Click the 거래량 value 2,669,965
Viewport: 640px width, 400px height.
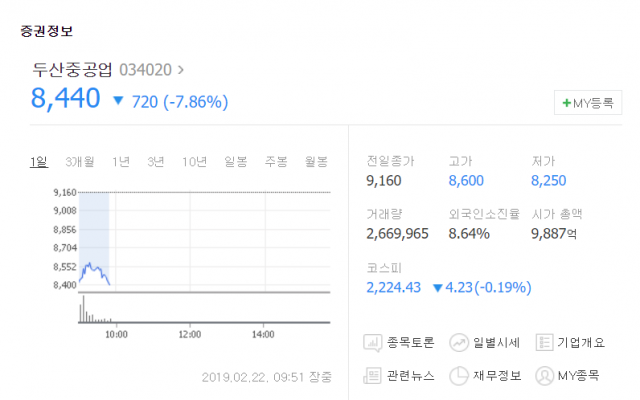(398, 234)
